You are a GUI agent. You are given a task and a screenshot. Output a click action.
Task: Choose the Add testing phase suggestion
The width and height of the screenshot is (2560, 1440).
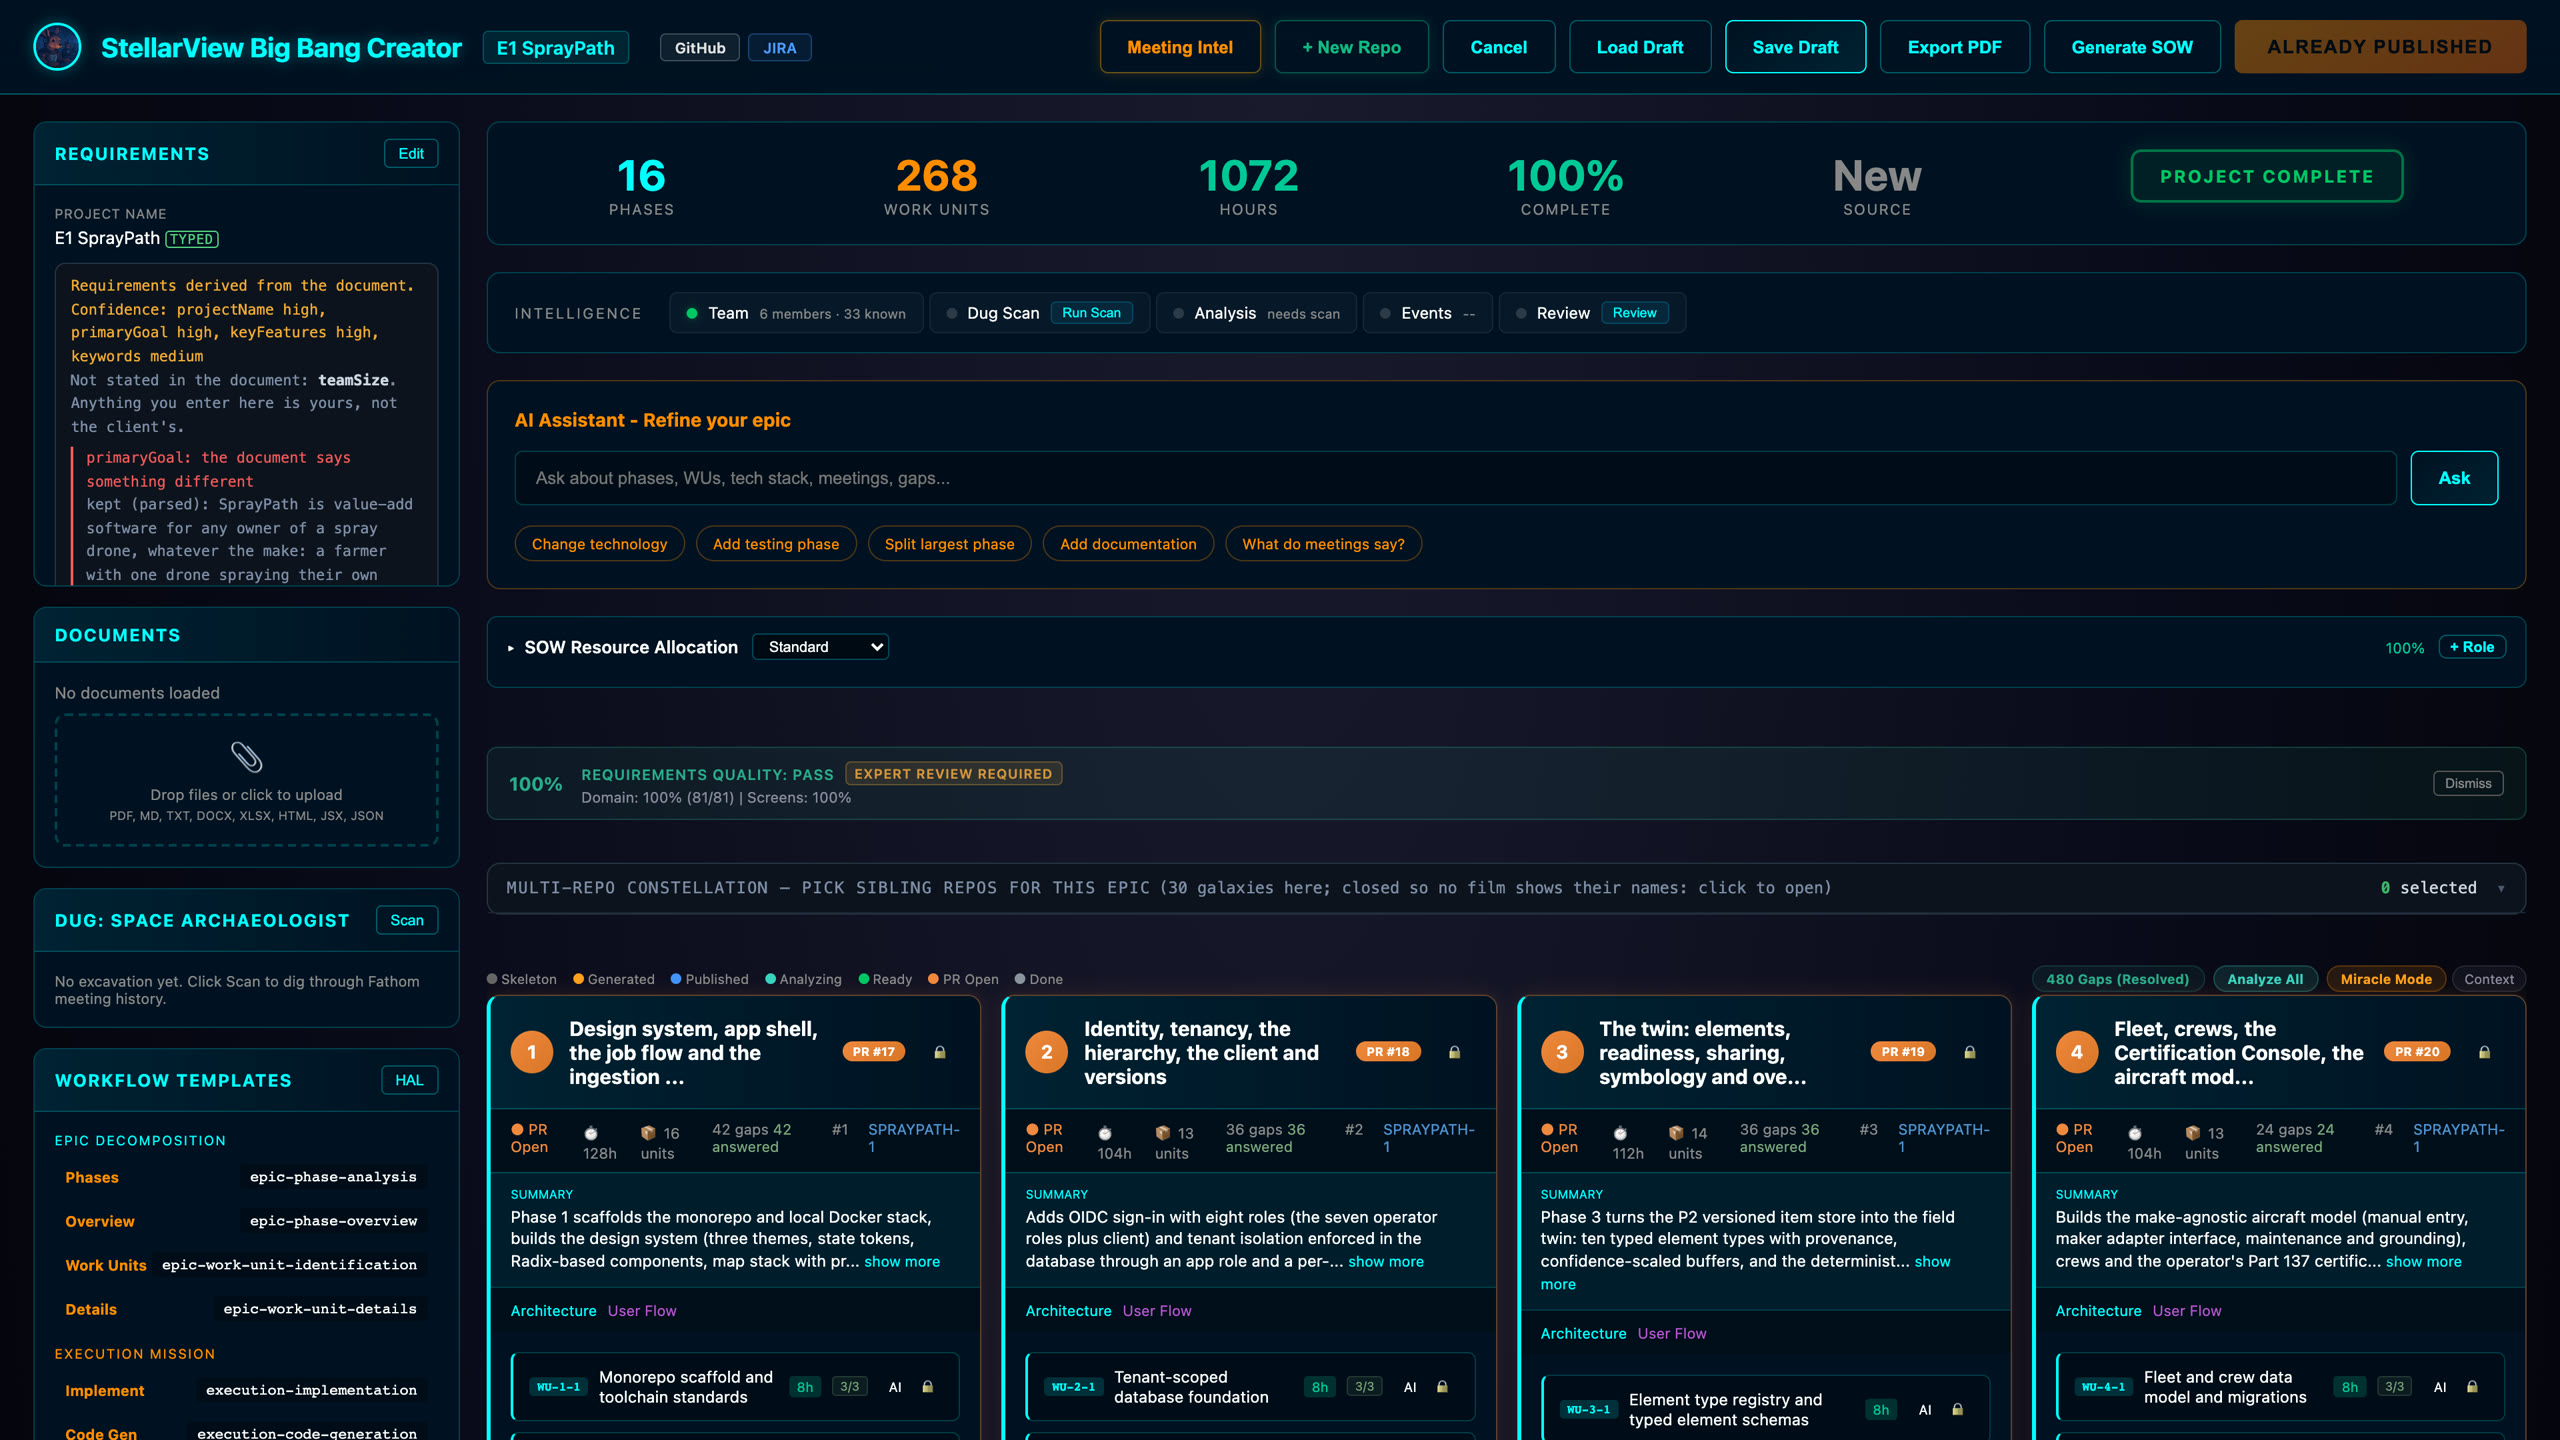pos(776,544)
